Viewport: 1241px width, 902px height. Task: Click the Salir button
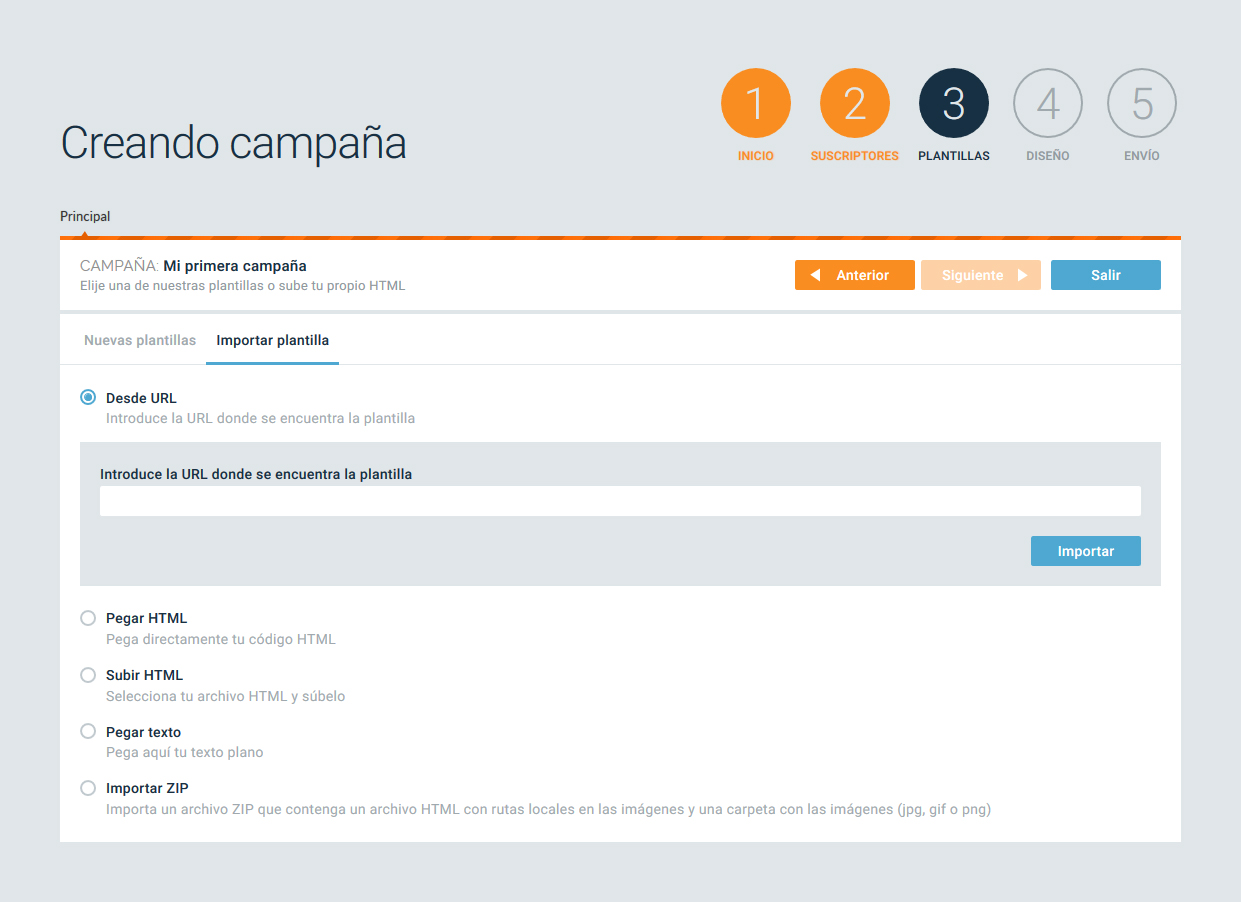(1105, 275)
